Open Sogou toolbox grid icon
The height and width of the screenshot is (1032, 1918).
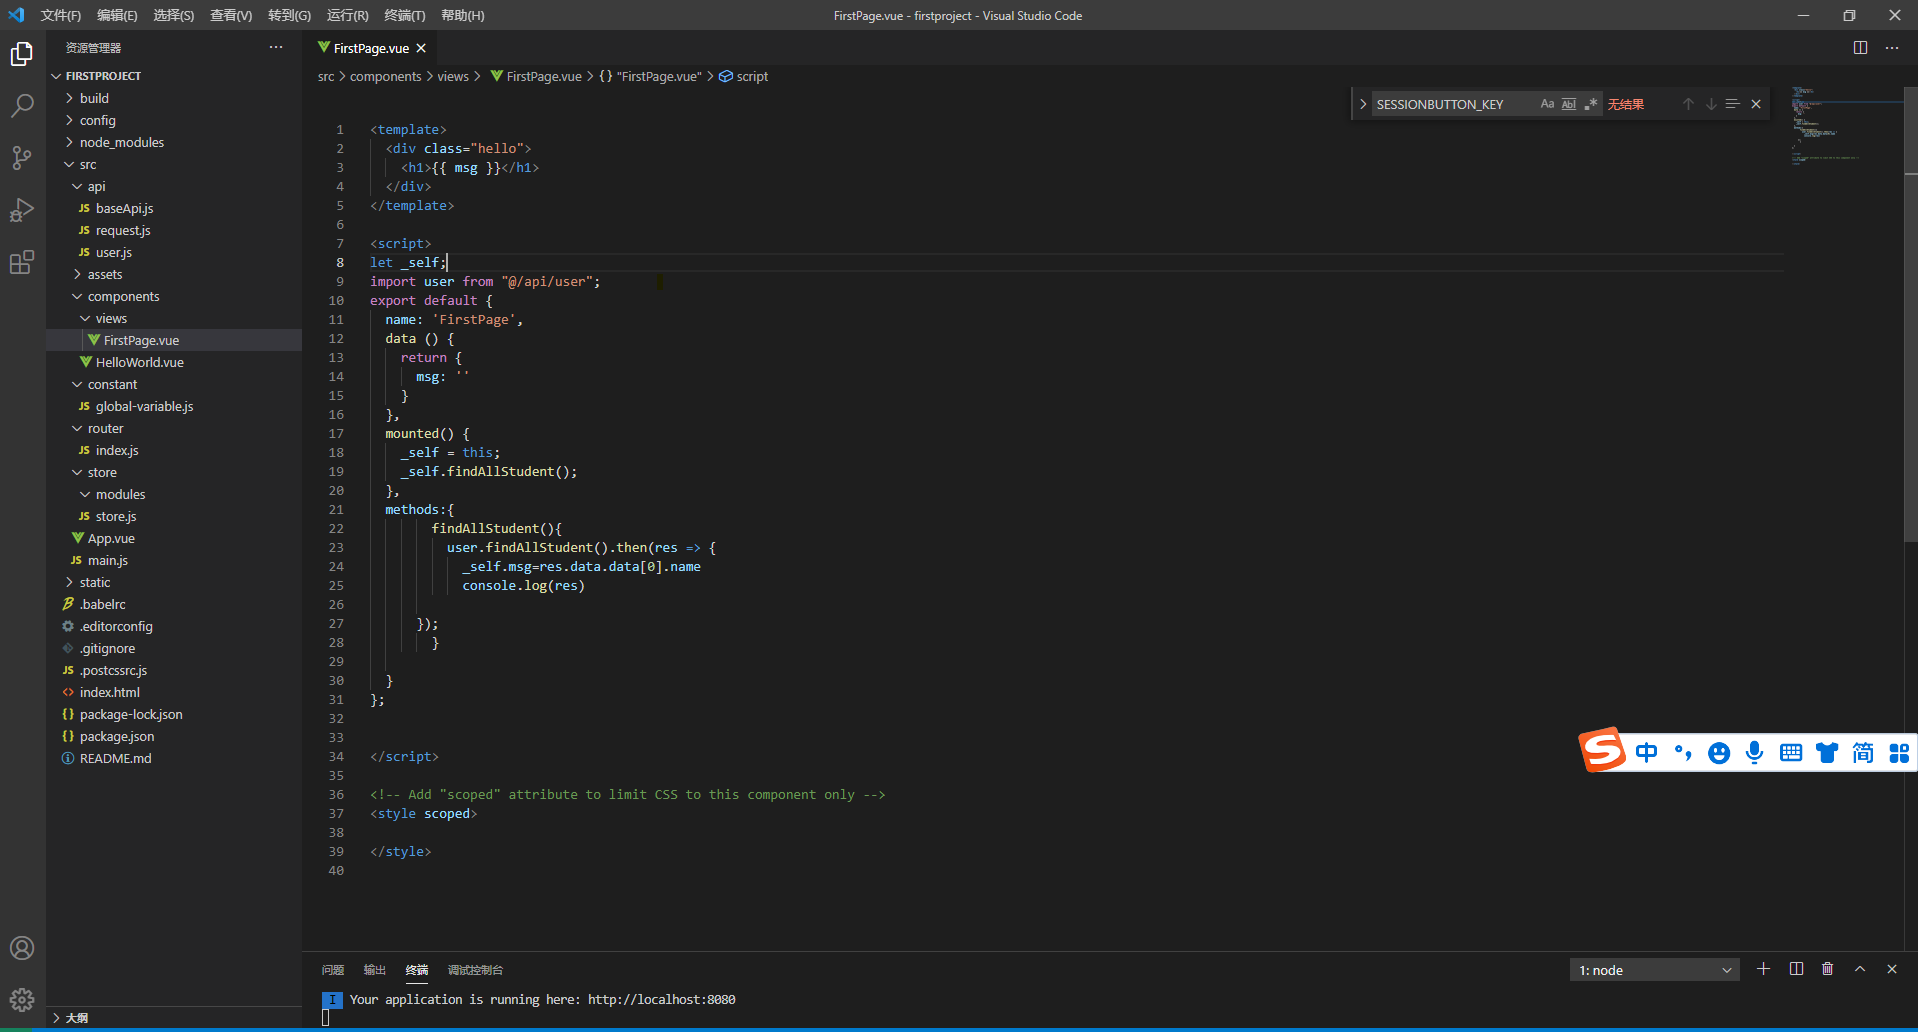[1899, 753]
